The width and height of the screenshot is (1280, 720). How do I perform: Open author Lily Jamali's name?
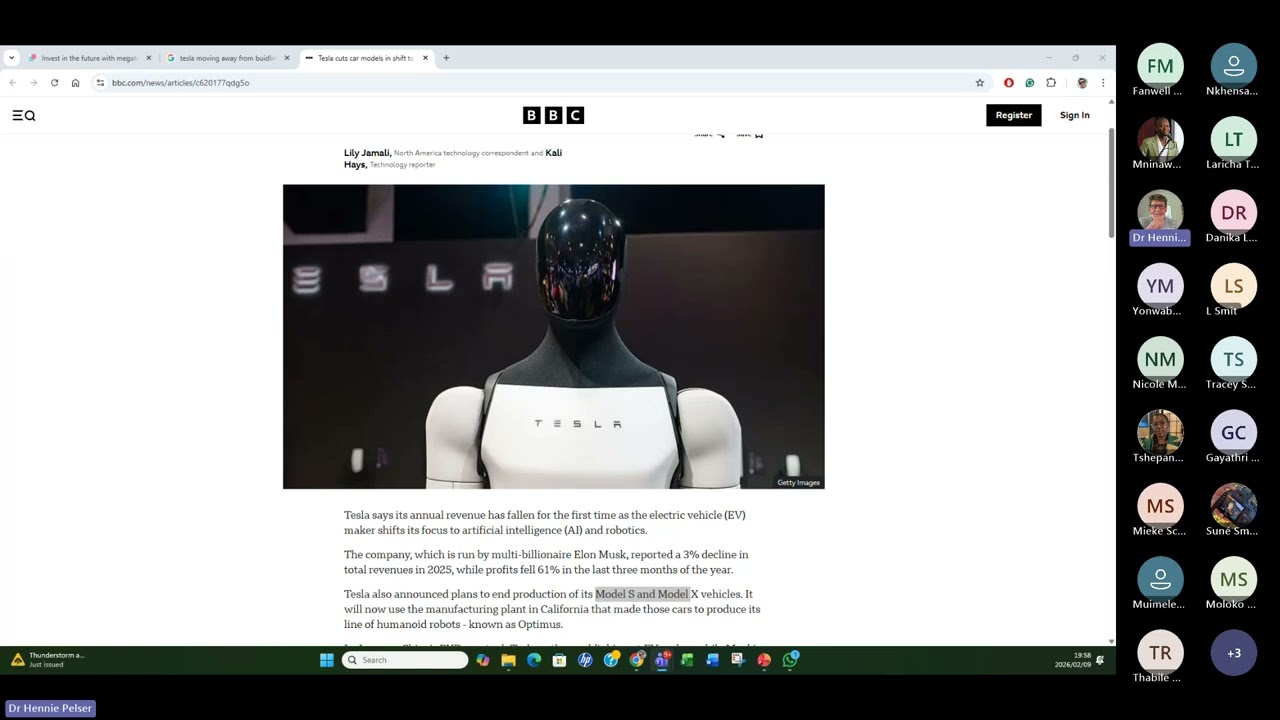pos(366,153)
